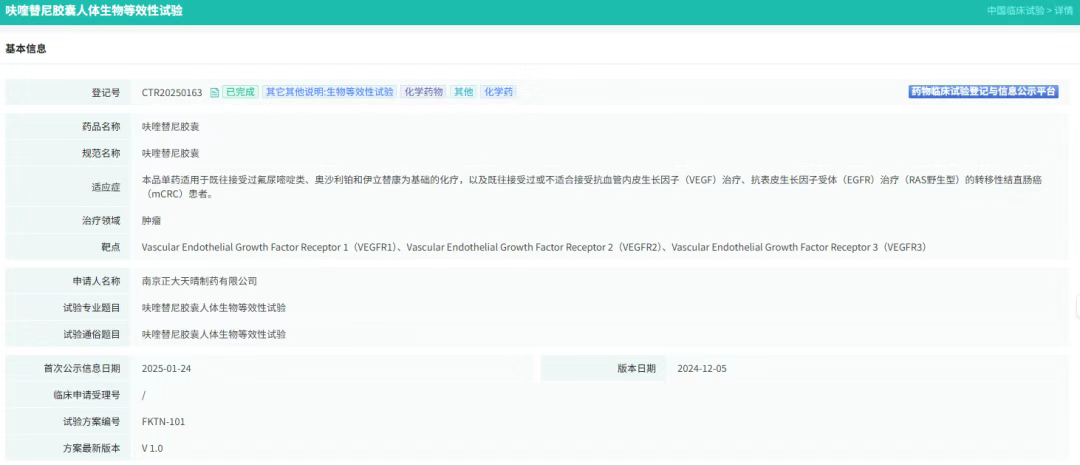Click the 已完成 status tag
Screen dimensions: 1080x465
(239, 92)
